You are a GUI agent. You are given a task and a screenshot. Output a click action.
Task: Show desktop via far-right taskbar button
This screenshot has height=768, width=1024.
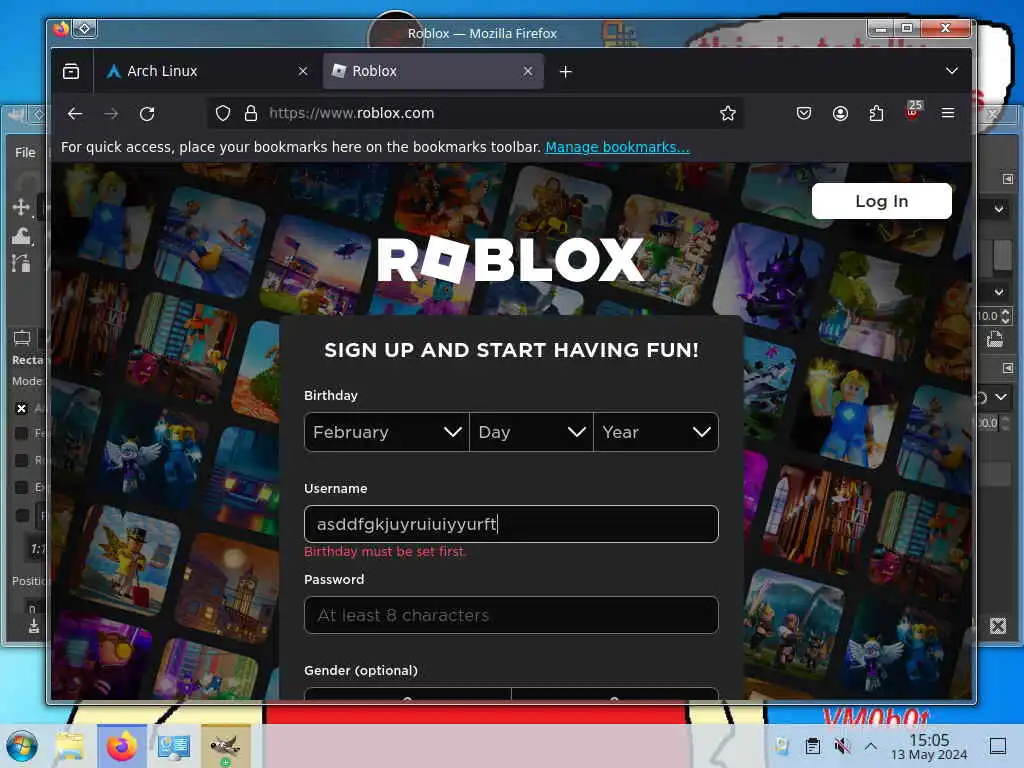coord(998,746)
